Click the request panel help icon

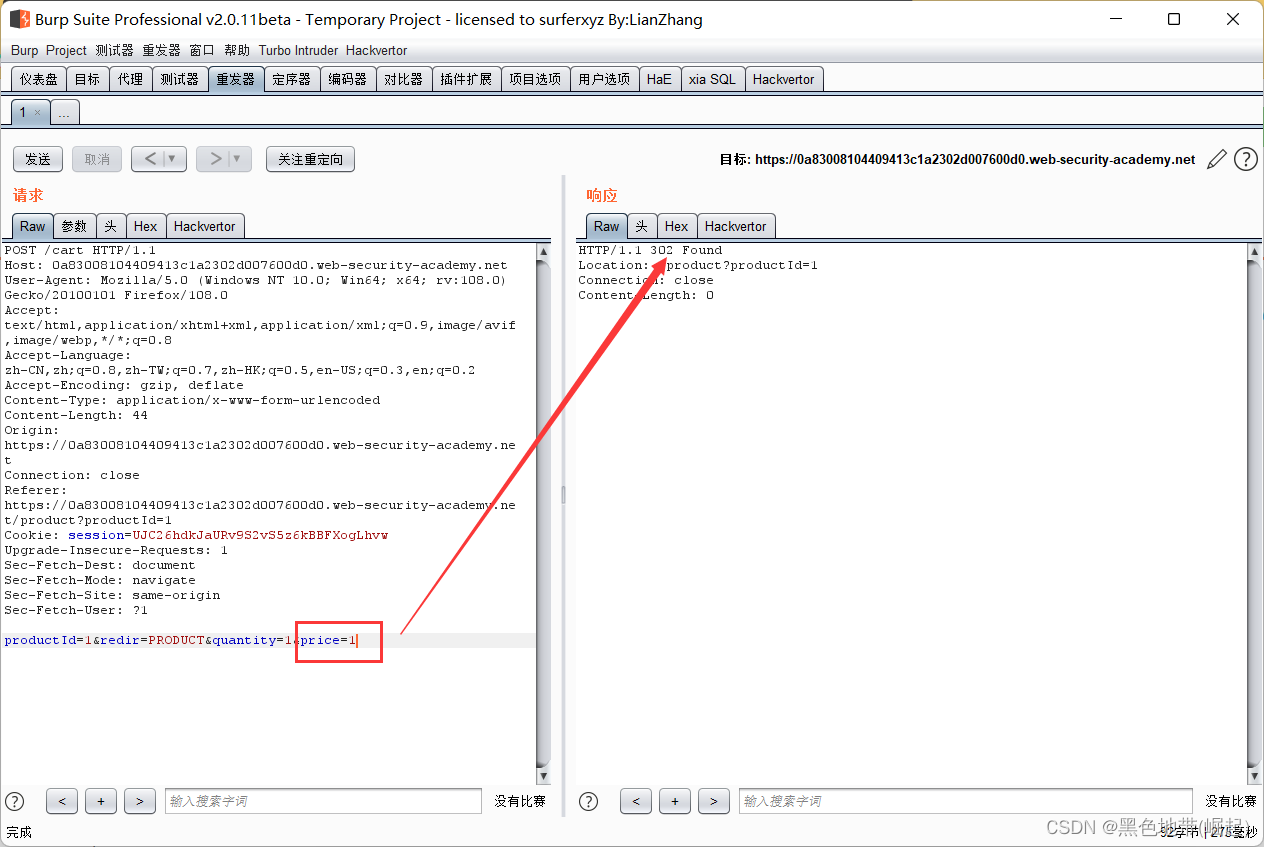pos(15,801)
